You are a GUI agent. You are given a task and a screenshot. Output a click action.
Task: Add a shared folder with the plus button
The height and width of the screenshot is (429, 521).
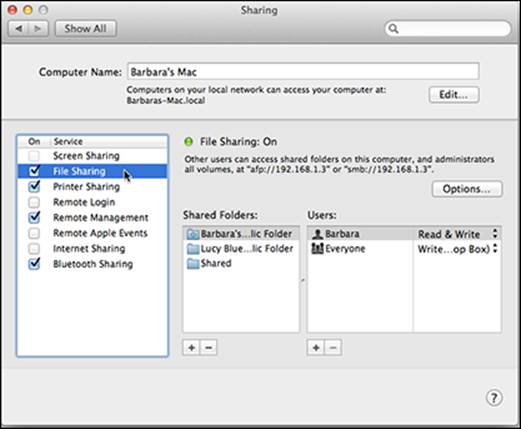[191, 348]
